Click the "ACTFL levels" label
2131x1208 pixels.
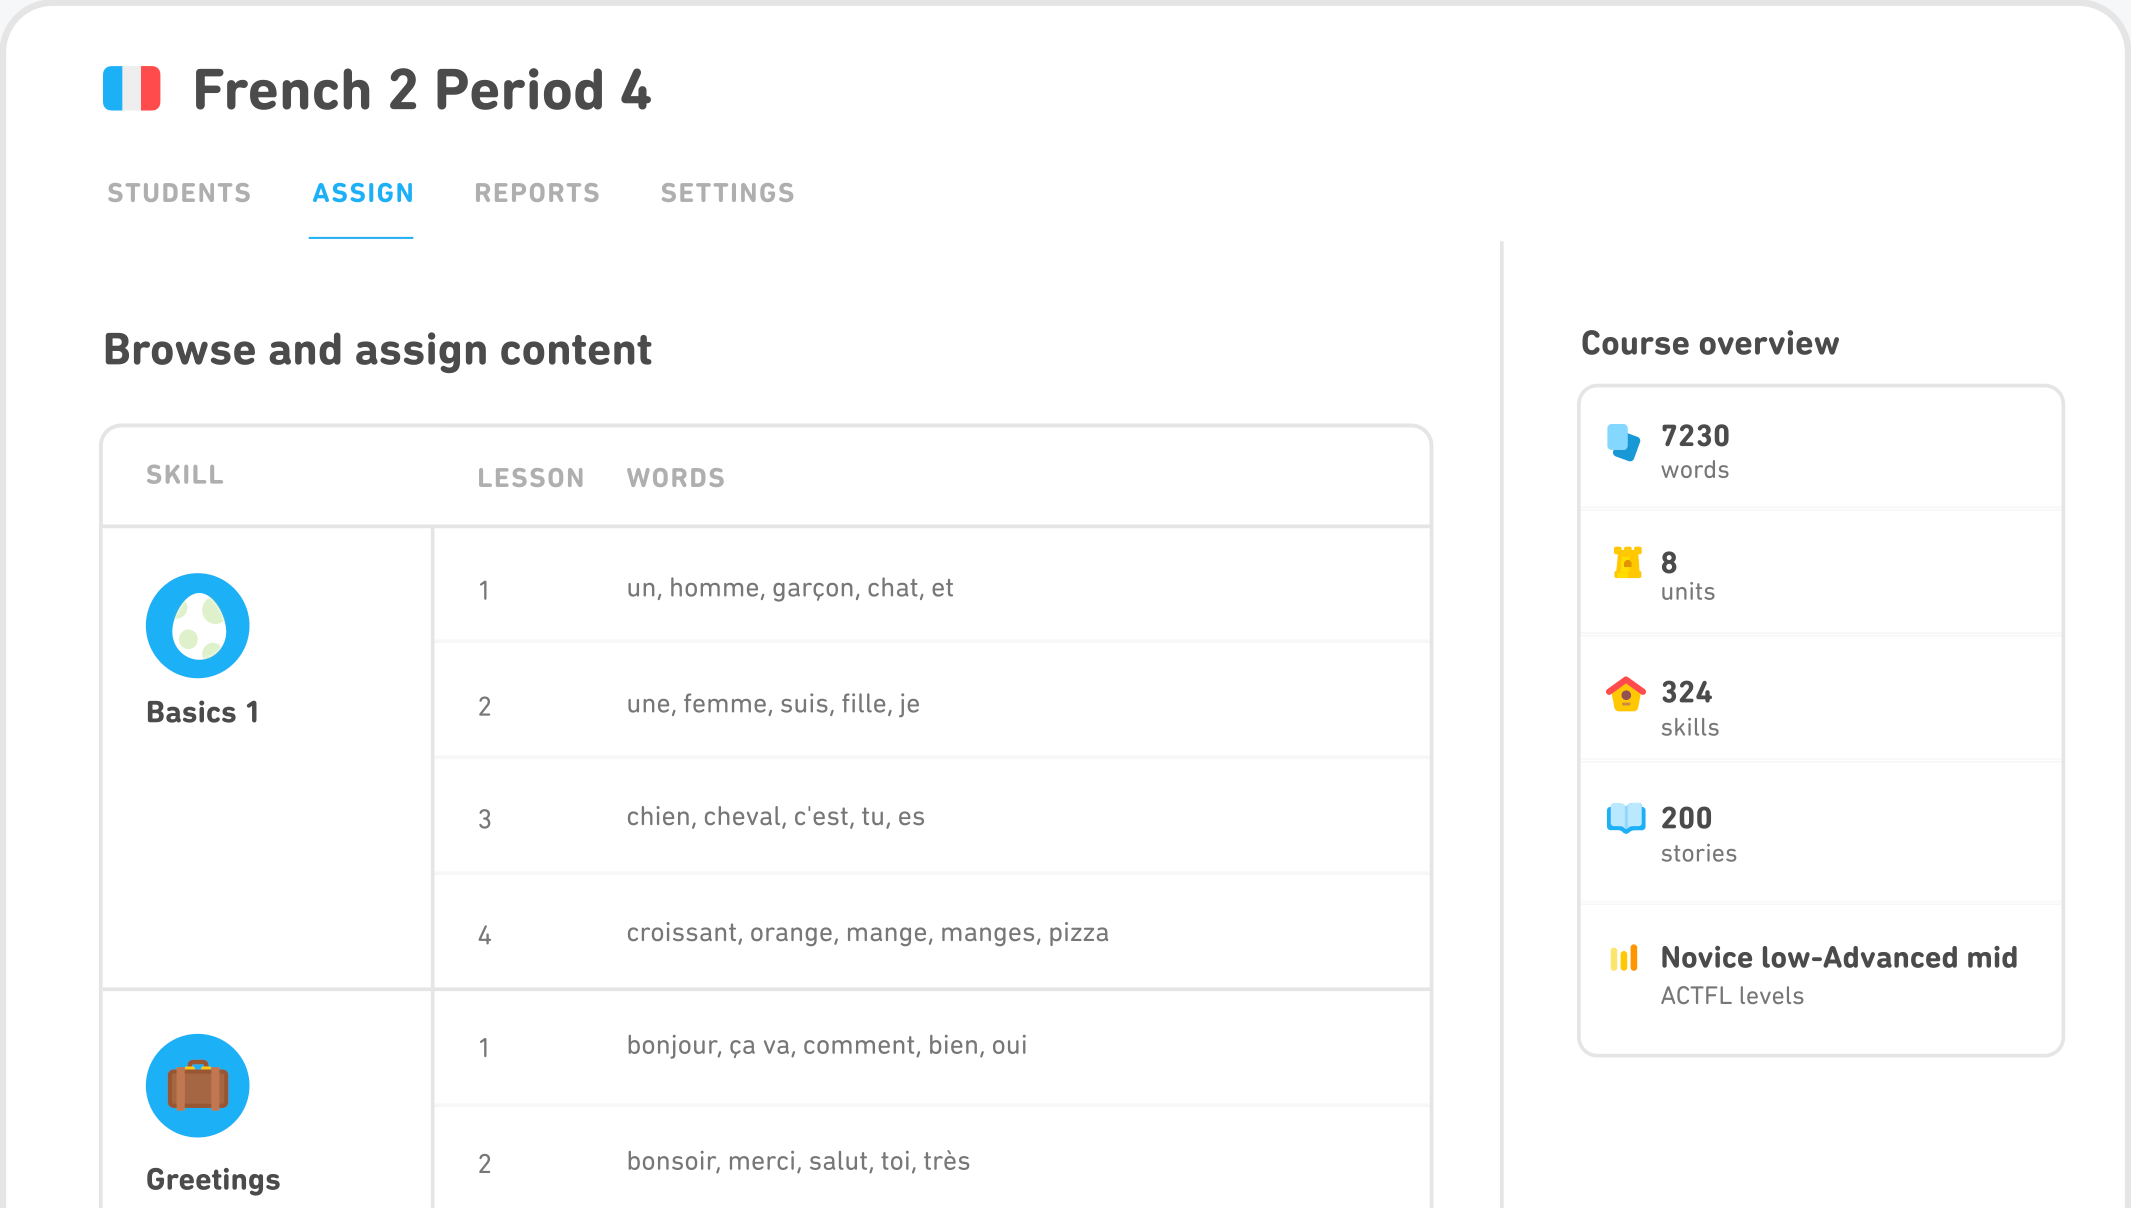1732,996
